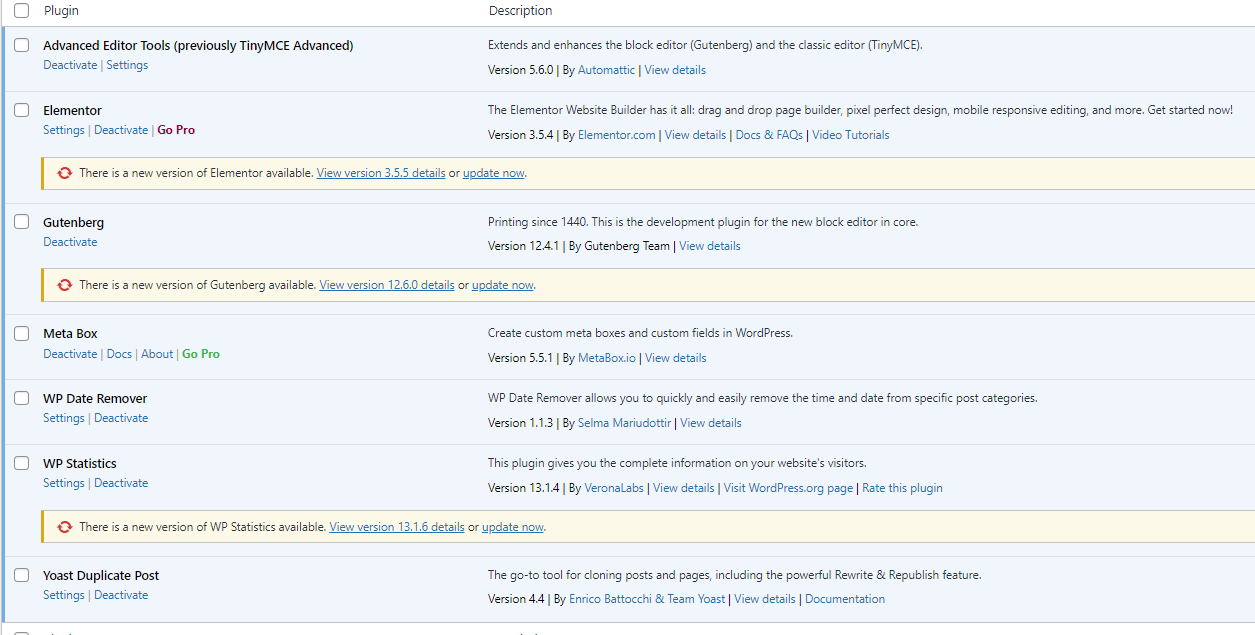Deactivate the Meta Box plugin
This screenshot has height=635, width=1255.
[70, 354]
